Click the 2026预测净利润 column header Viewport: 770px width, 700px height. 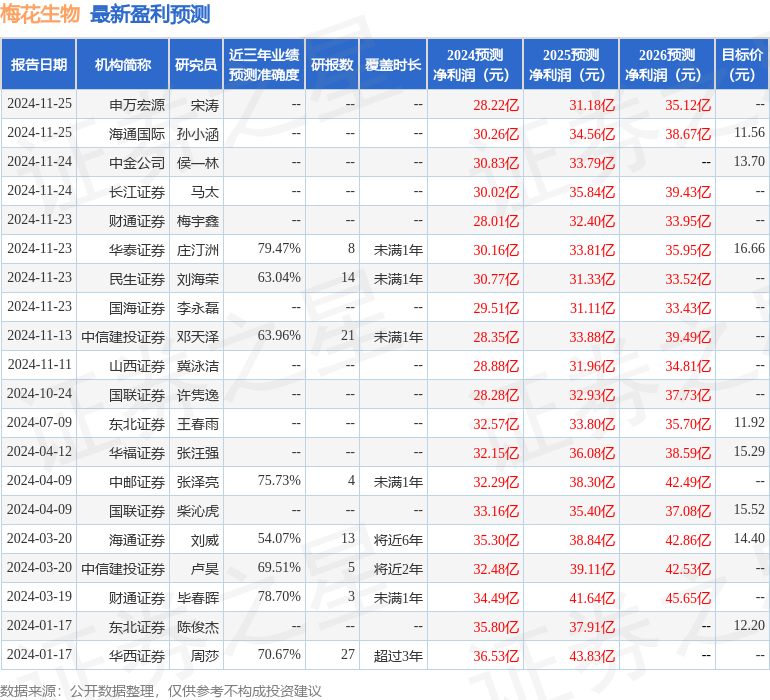[667, 65]
